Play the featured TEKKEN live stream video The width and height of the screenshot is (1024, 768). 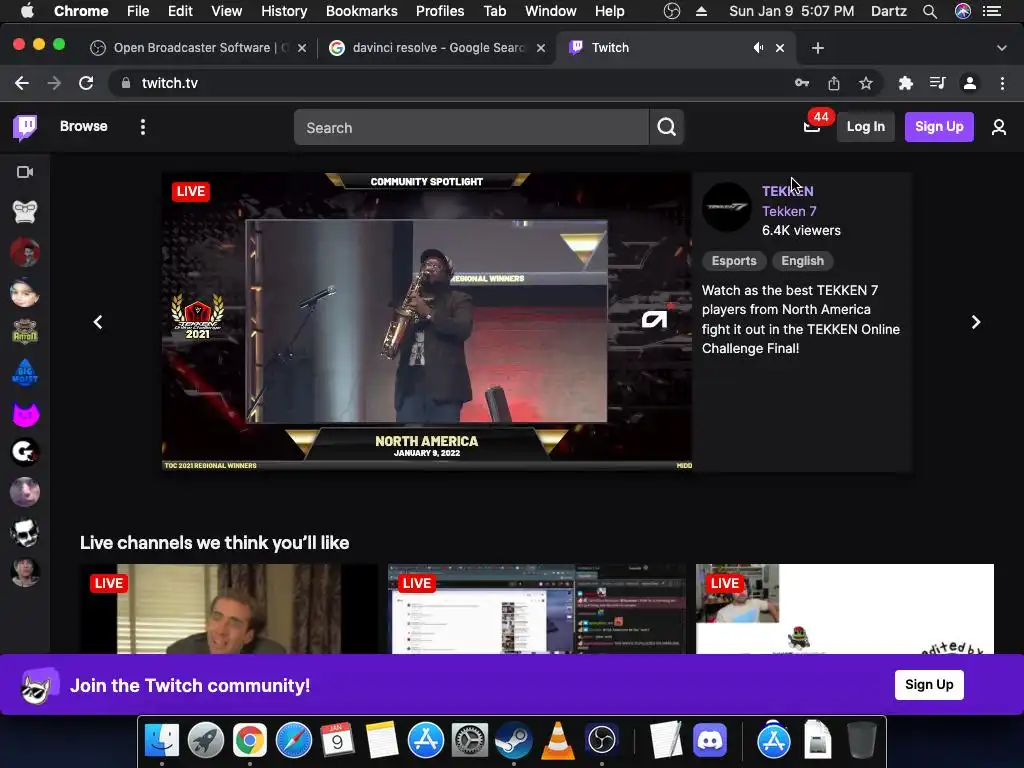pos(426,321)
